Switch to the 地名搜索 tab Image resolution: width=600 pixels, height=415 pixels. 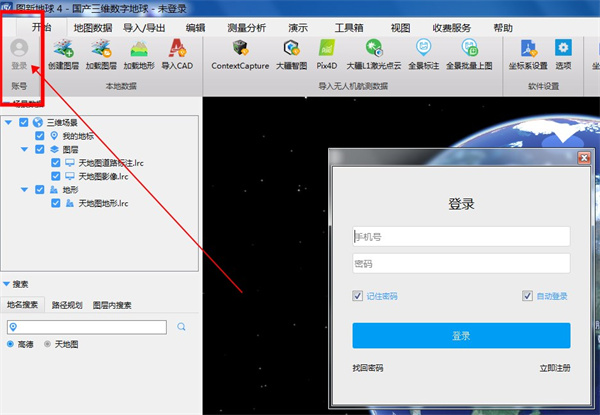[x=23, y=305]
